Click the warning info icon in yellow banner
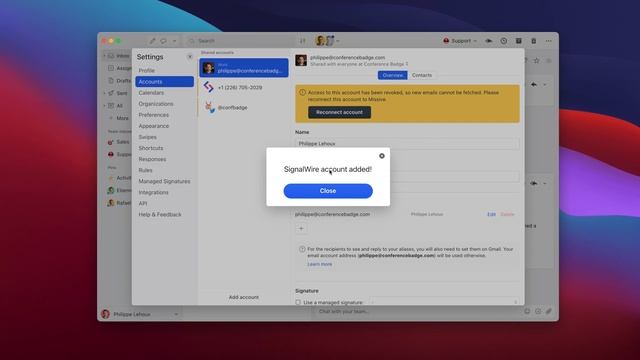The width and height of the screenshot is (640, 360). pyautogui.click(x=302, y=93)
